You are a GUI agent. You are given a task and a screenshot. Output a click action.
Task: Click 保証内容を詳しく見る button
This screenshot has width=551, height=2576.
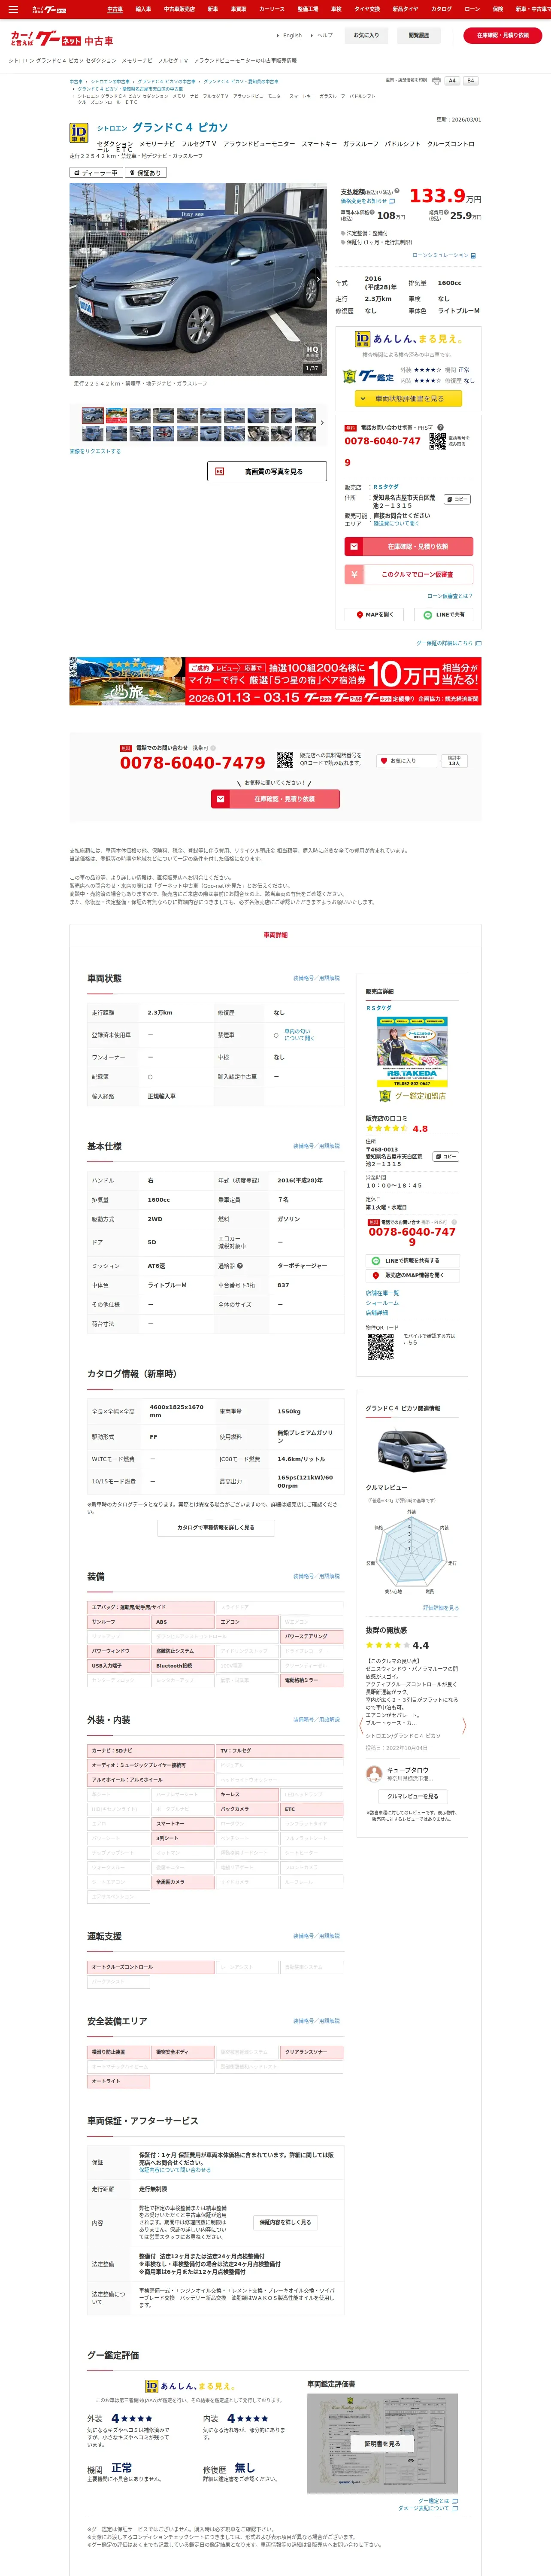point(285,2222)
